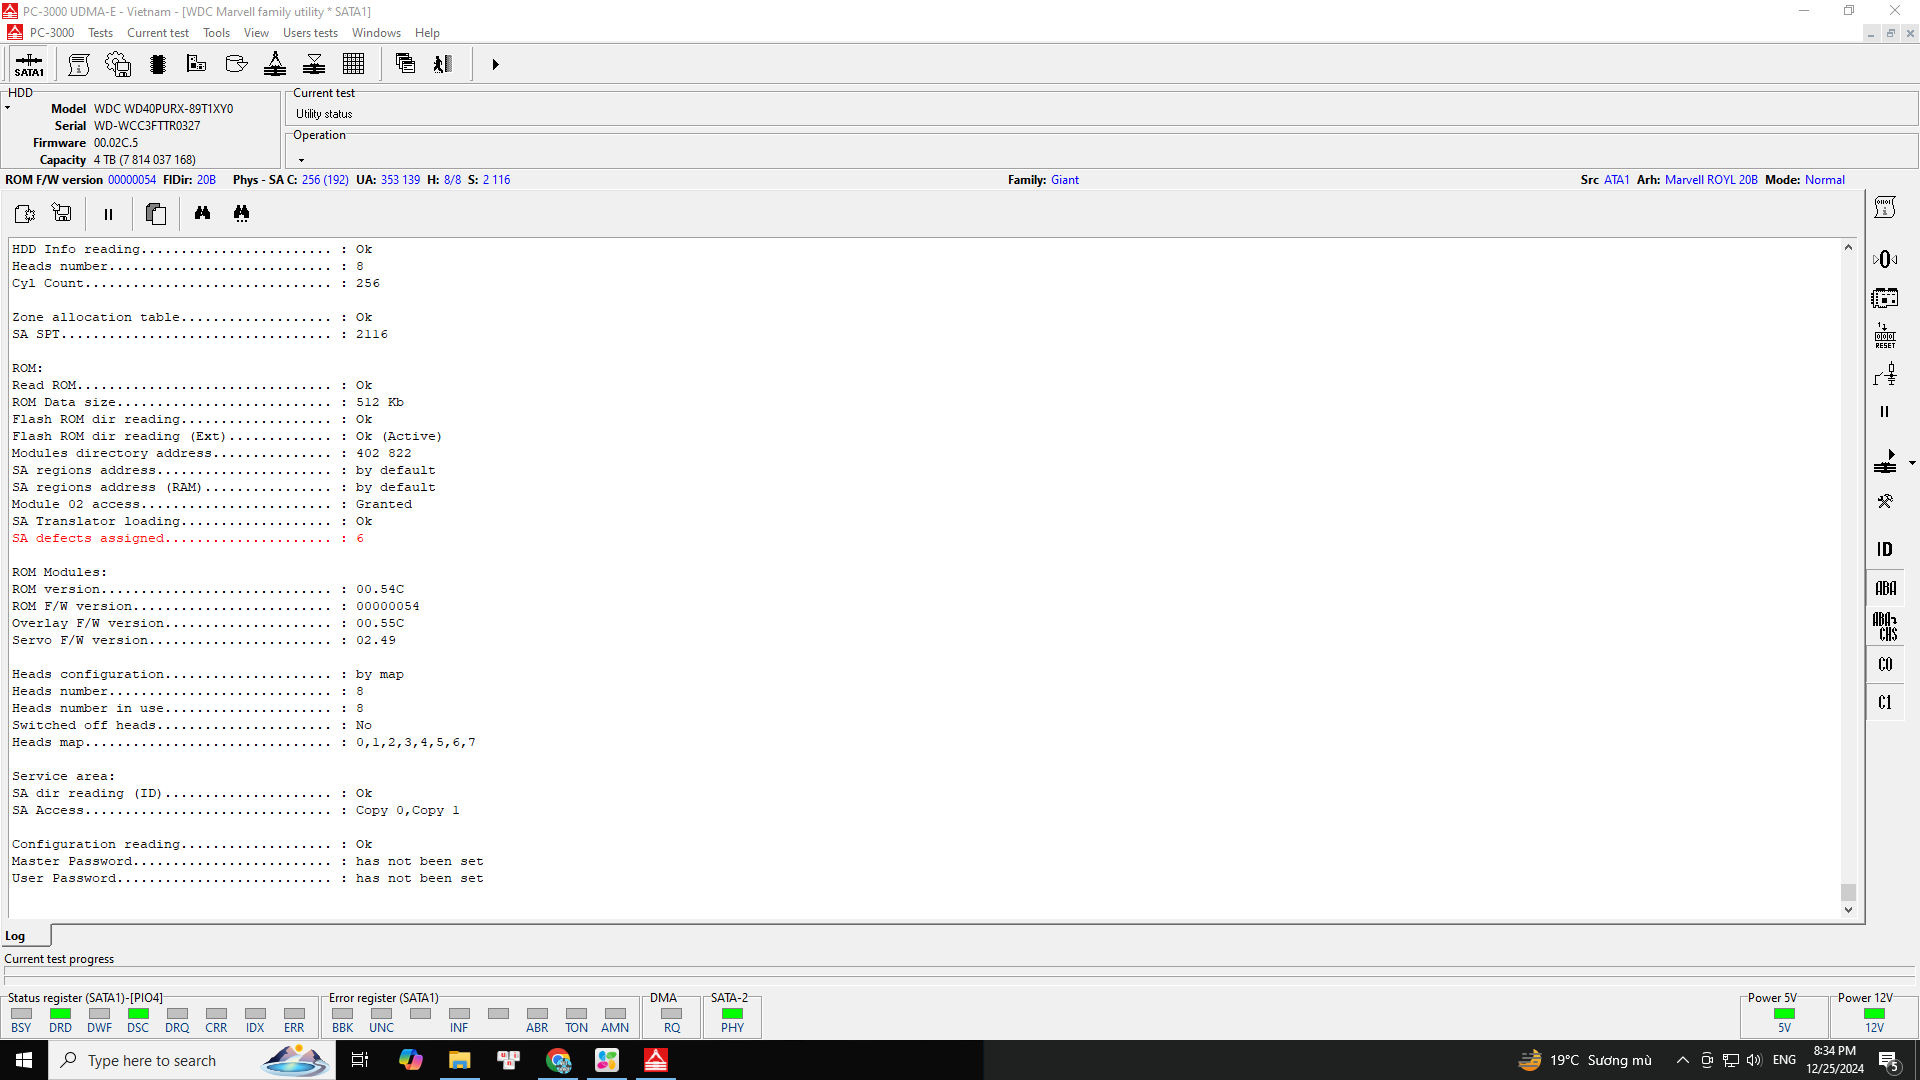This screenshot has height=1080, width=1920.
Task: Click the Mode value Normal
Action: tap(1824, 180)
